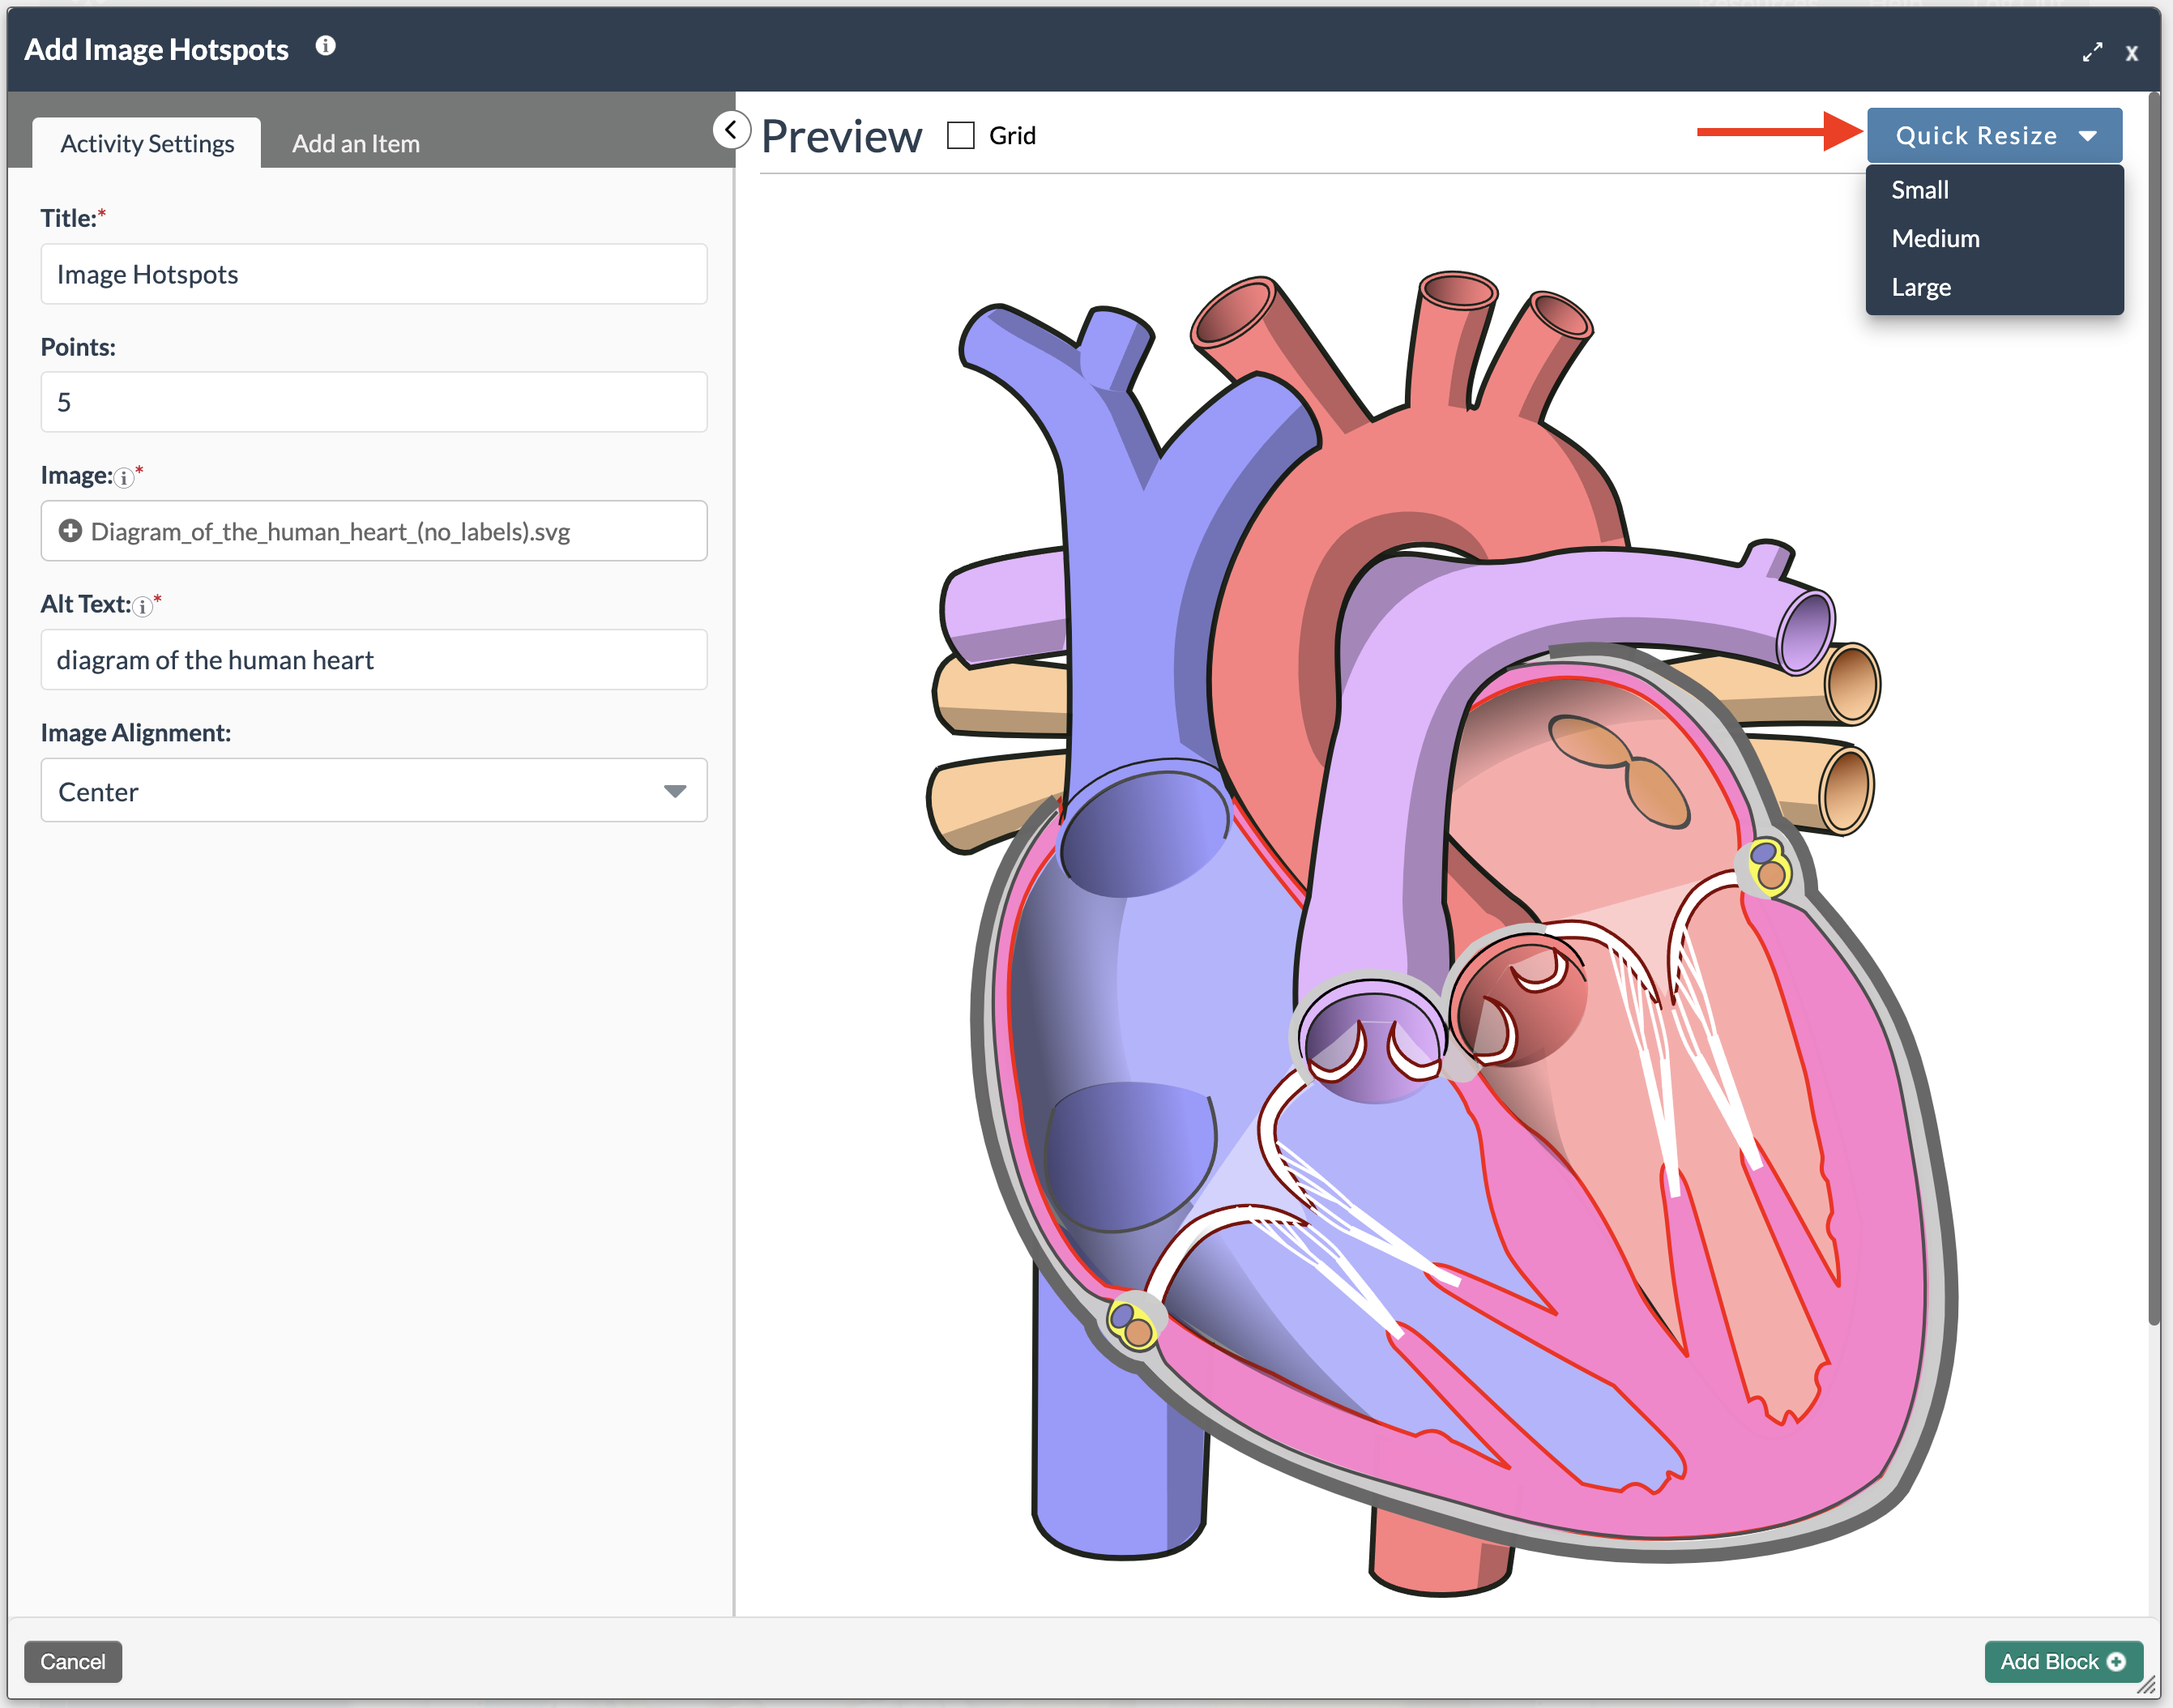
Task: Click the info icon next to Image label
Action: pyautogui.click(x=124, y=478)
